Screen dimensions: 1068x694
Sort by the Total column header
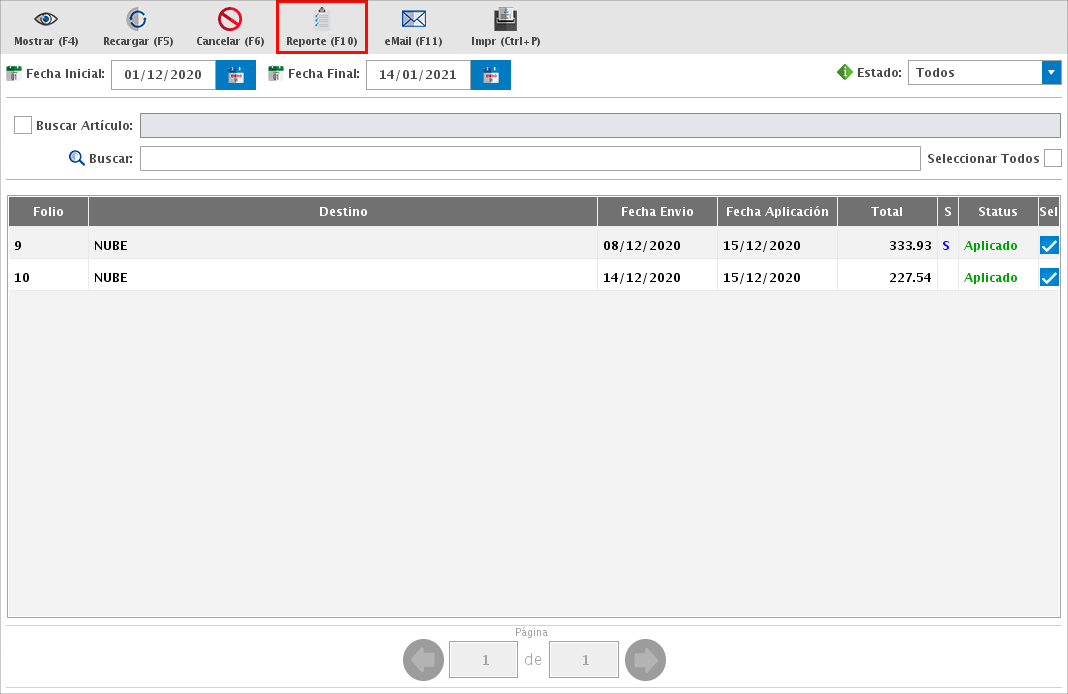pos(886,211)
